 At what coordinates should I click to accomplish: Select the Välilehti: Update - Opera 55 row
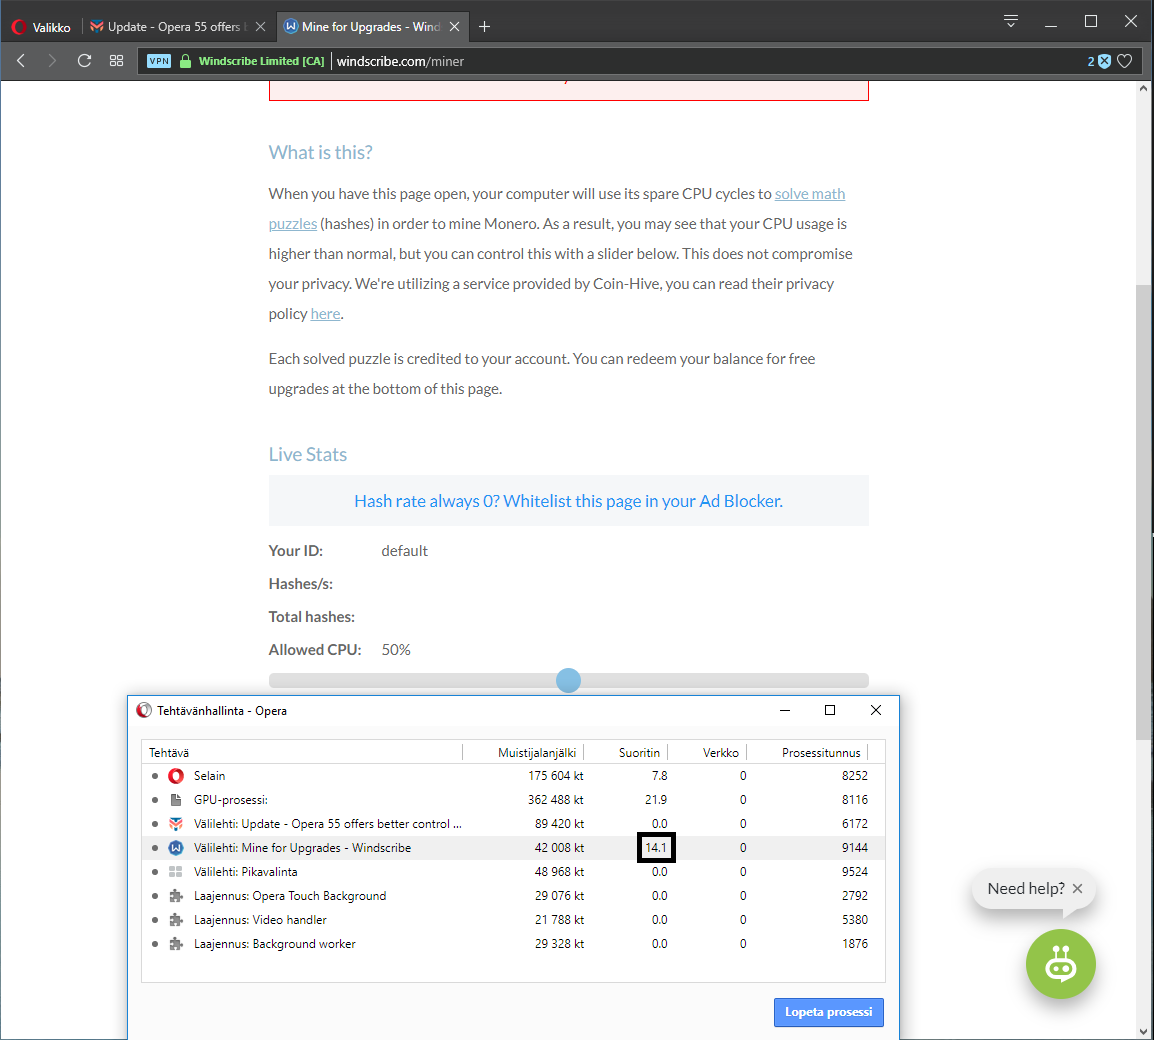(x=513, y=824)
